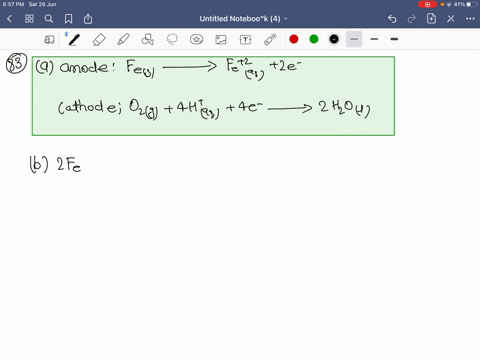Screen dimensions: 480x360
Task: Tap the screen recording indicator
Action: pyautogui.click(x=427, y=4)
